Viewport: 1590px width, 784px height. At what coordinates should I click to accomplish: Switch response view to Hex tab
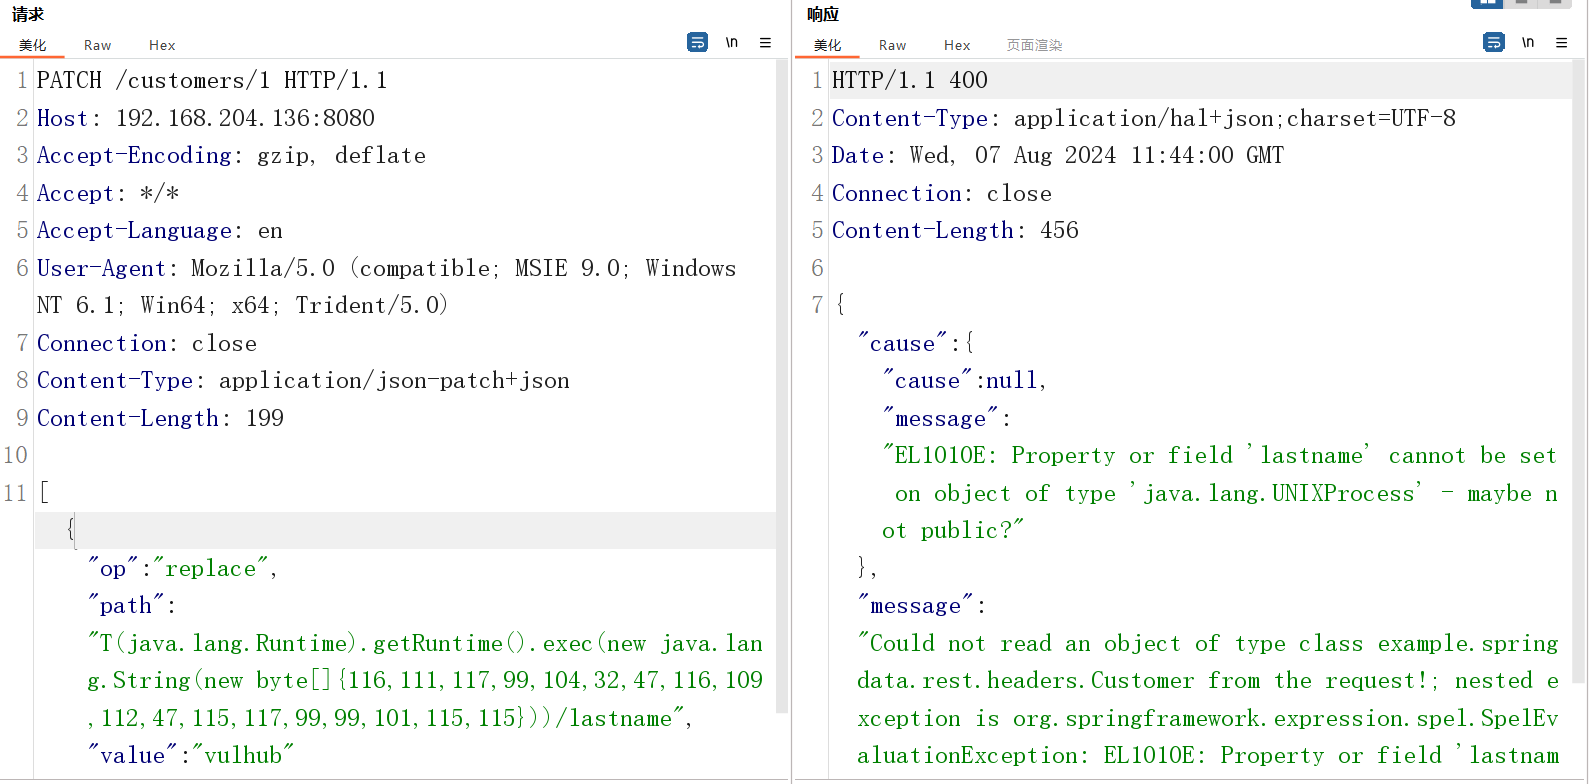[x=957, y=45]
